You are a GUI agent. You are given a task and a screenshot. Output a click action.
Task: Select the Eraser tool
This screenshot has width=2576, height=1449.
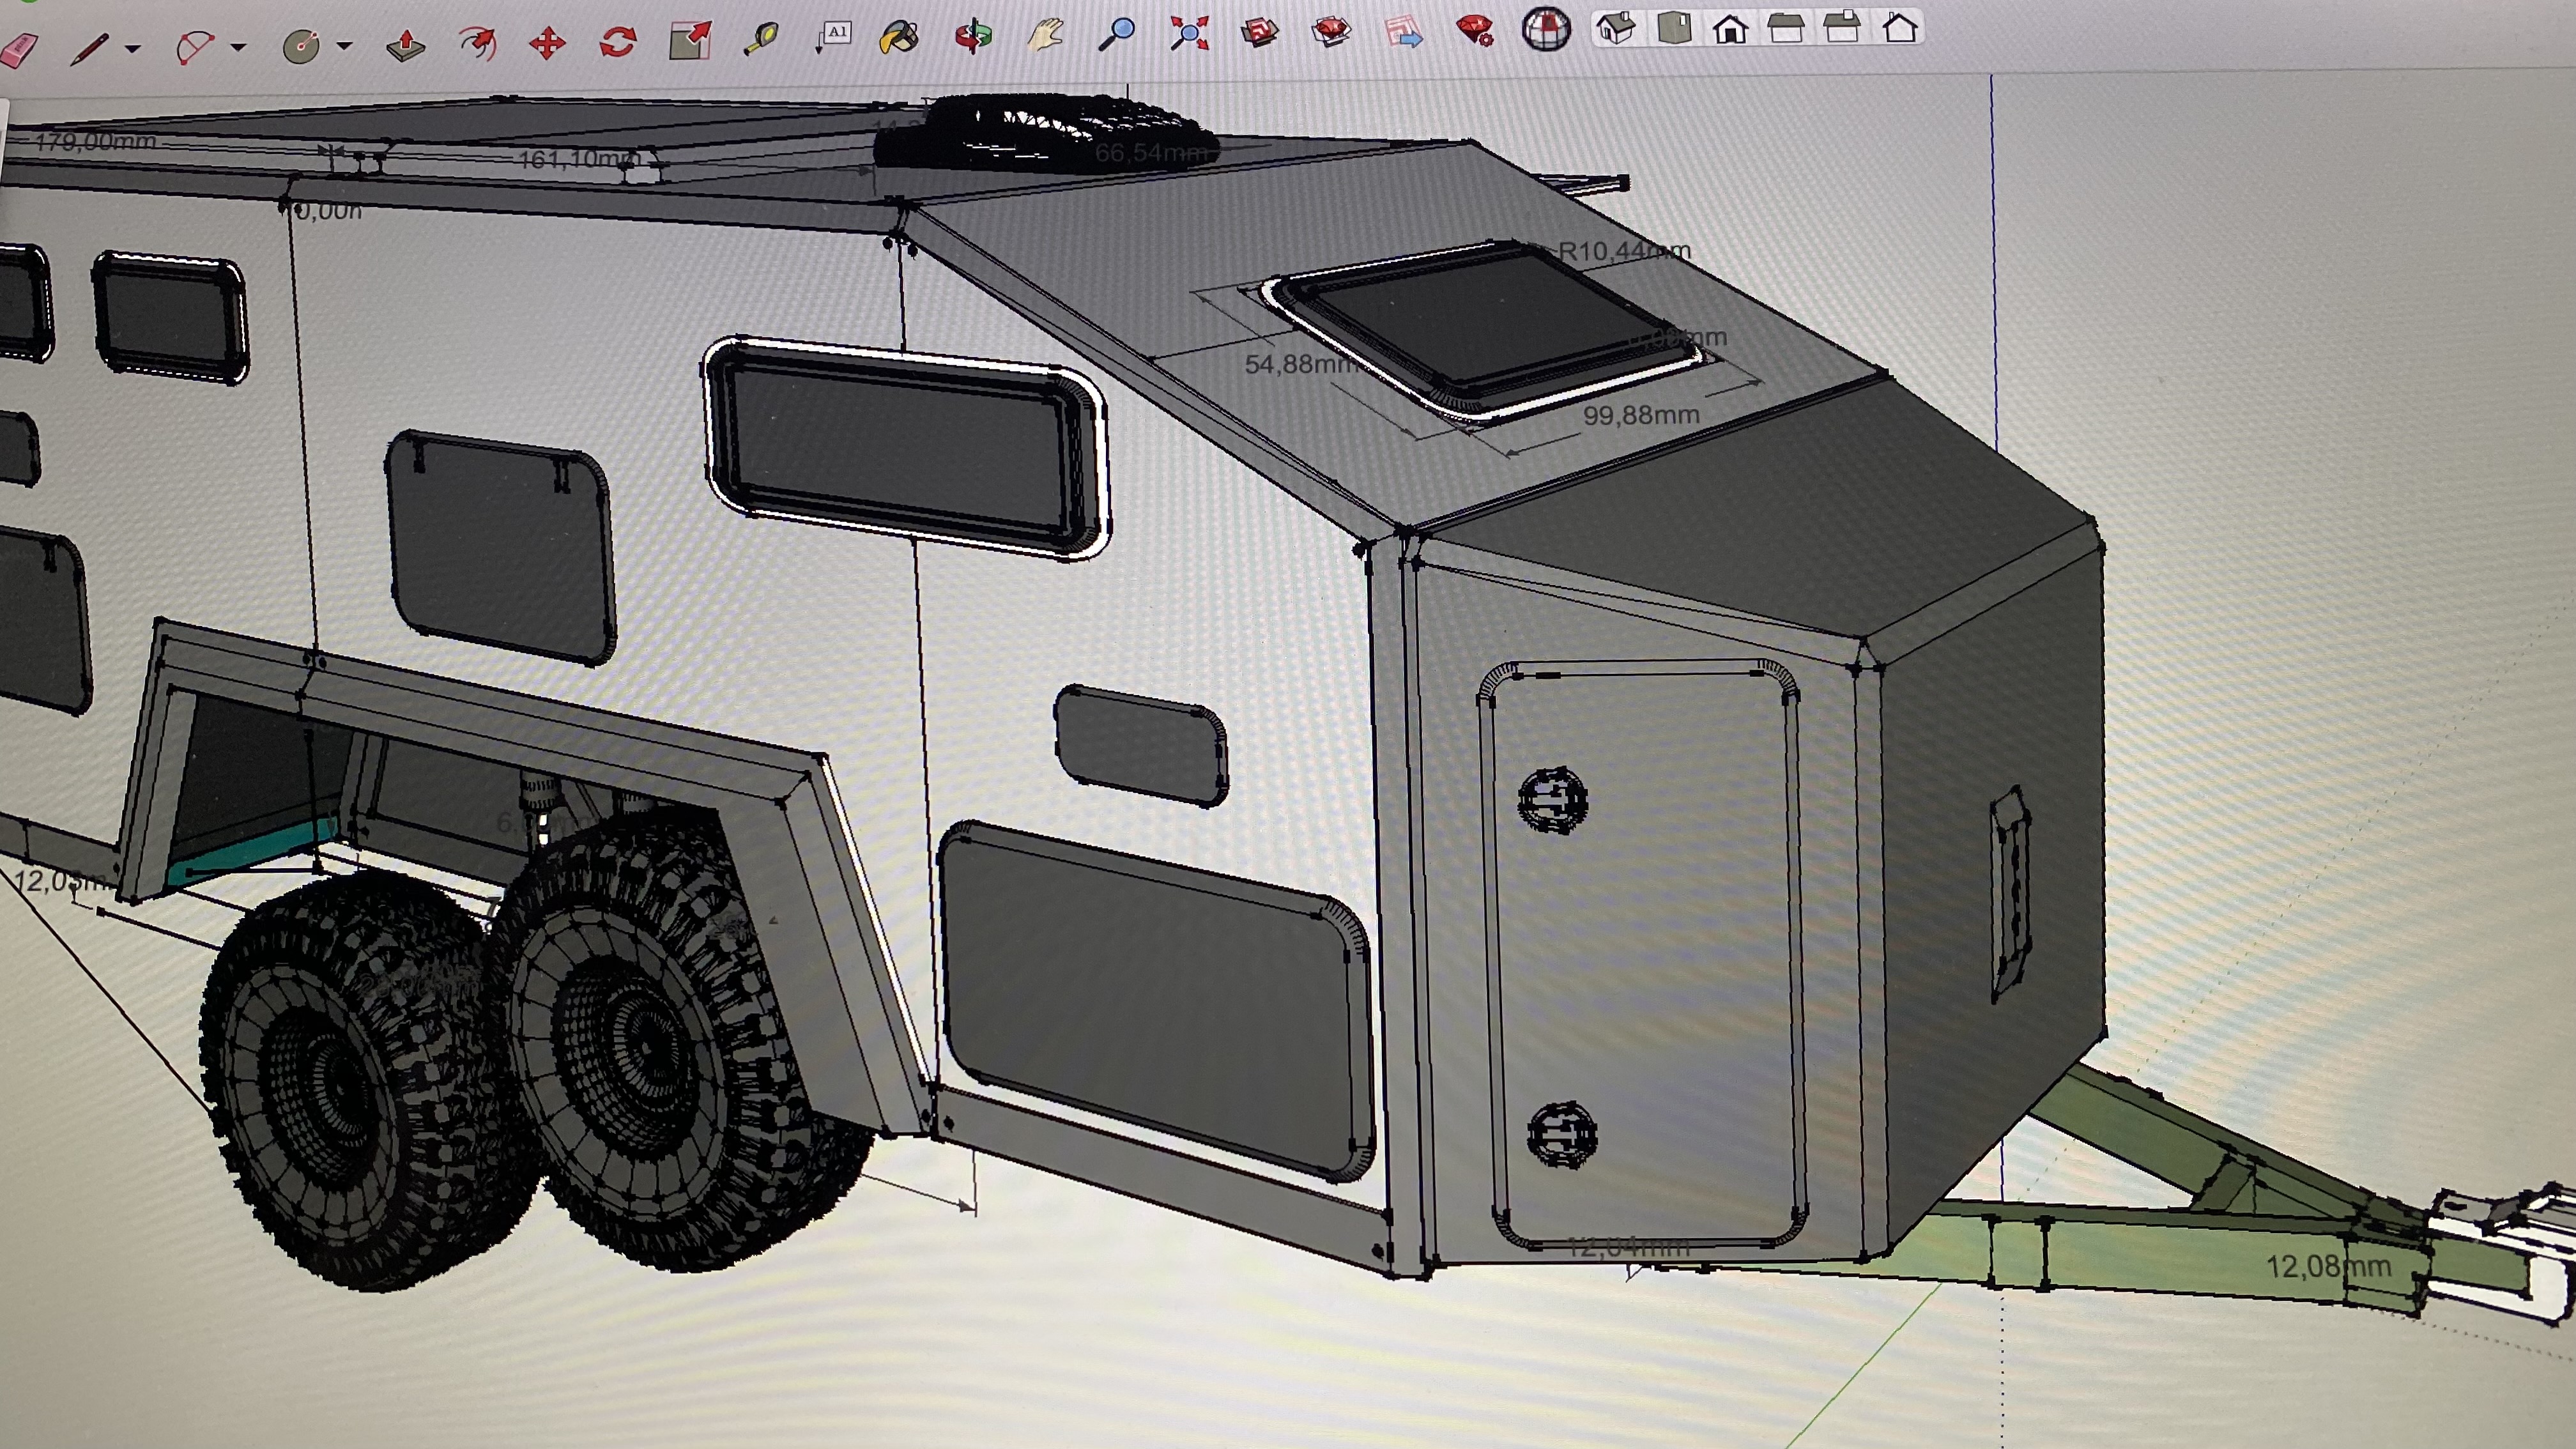18,49
